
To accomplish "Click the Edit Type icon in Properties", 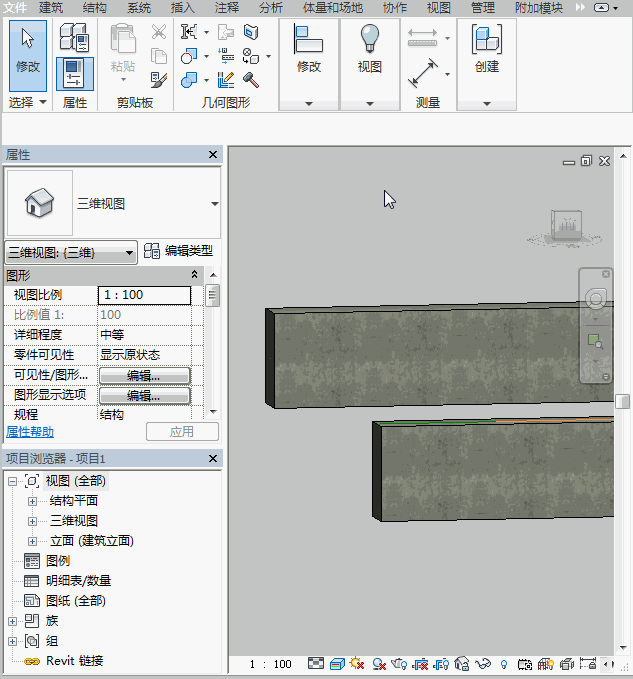I will point(152,251).
